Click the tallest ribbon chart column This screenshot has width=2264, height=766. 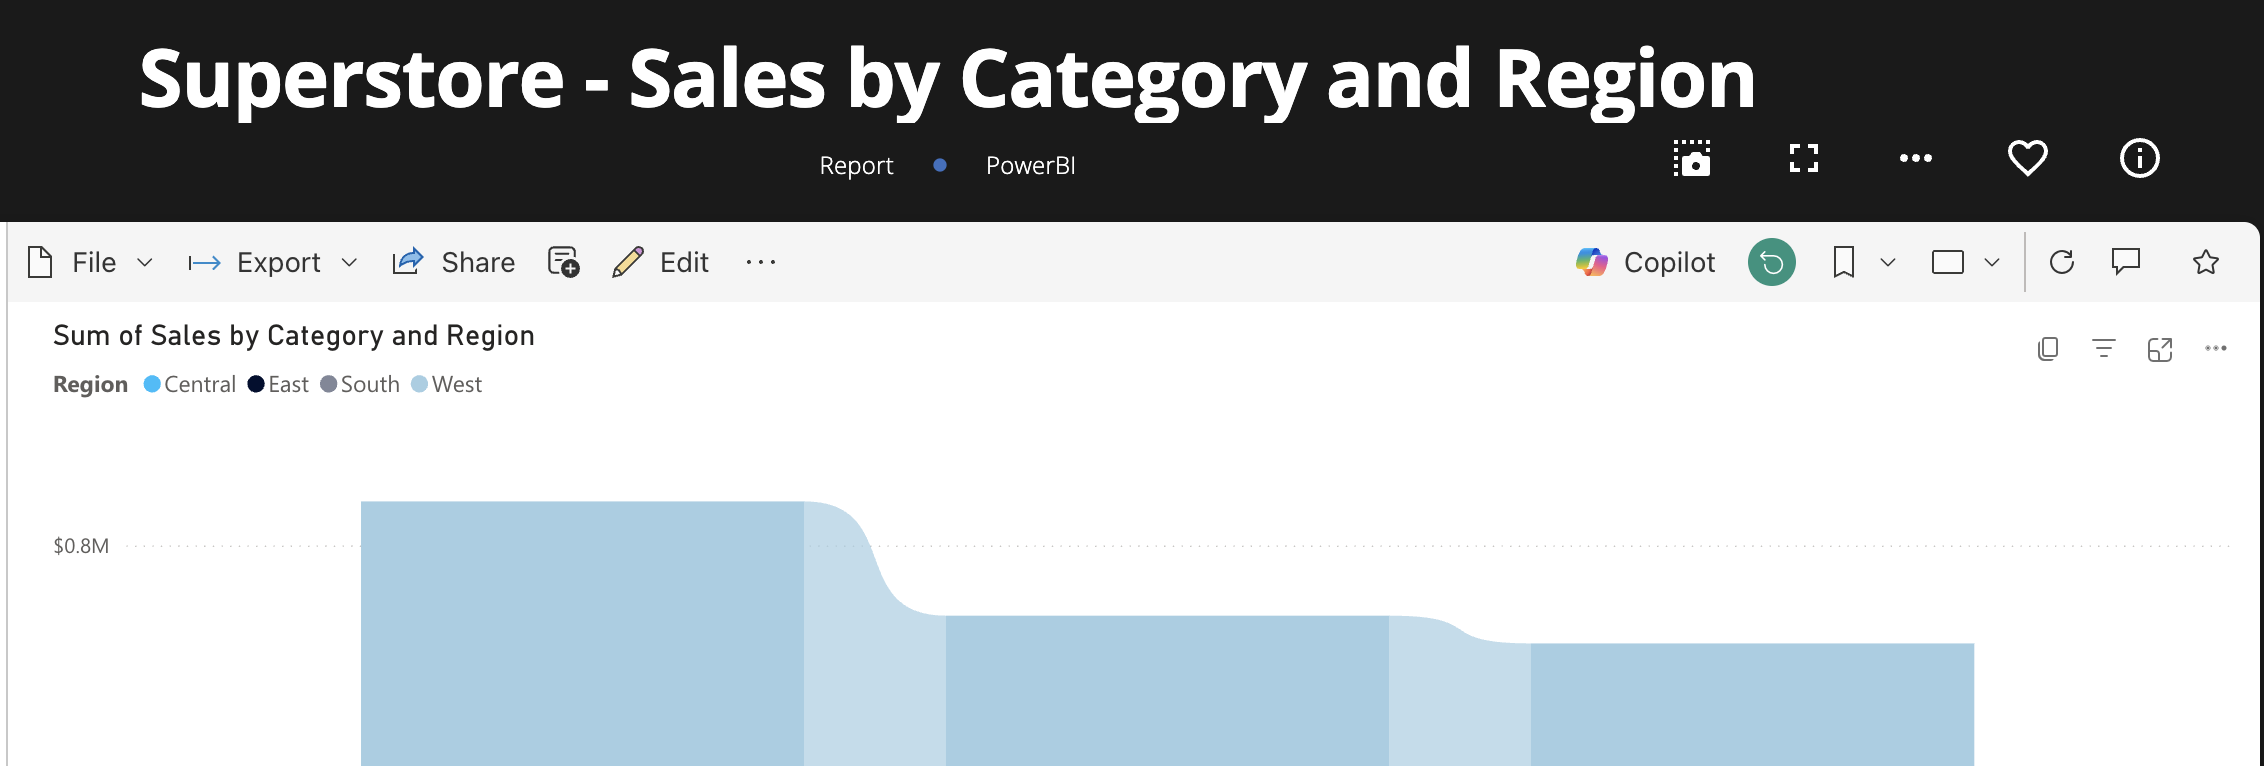(x=582, y=632)
